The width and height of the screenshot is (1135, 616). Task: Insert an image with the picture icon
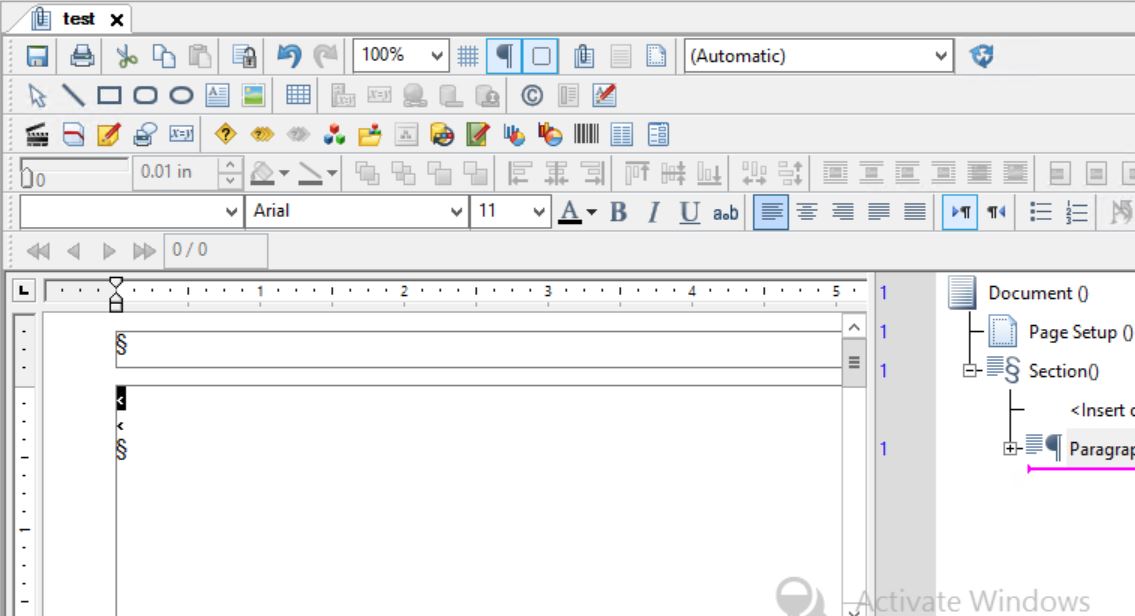point(254,96)
